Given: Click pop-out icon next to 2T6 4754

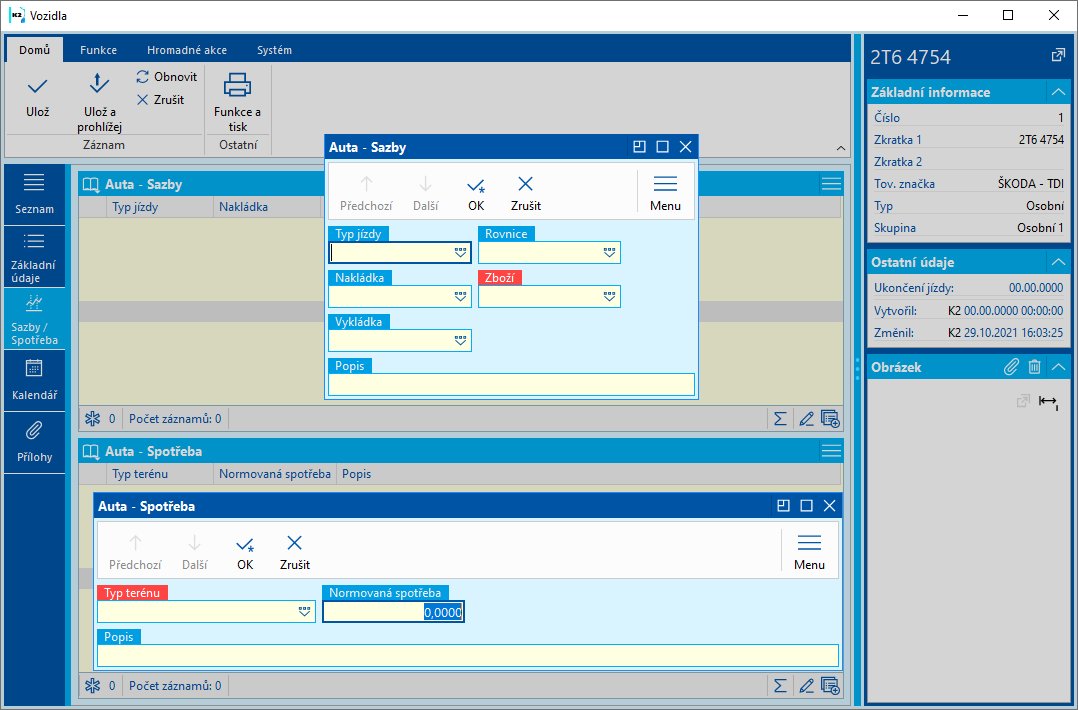Looking at the screenshot, I should 1058,56.
